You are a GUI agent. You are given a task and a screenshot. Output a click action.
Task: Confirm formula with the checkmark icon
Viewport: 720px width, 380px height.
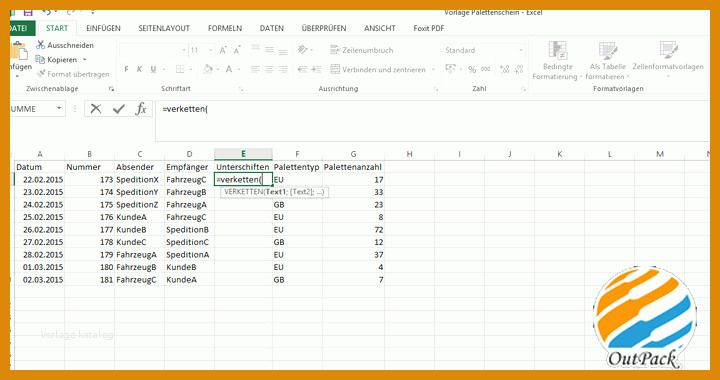[119, 109]
